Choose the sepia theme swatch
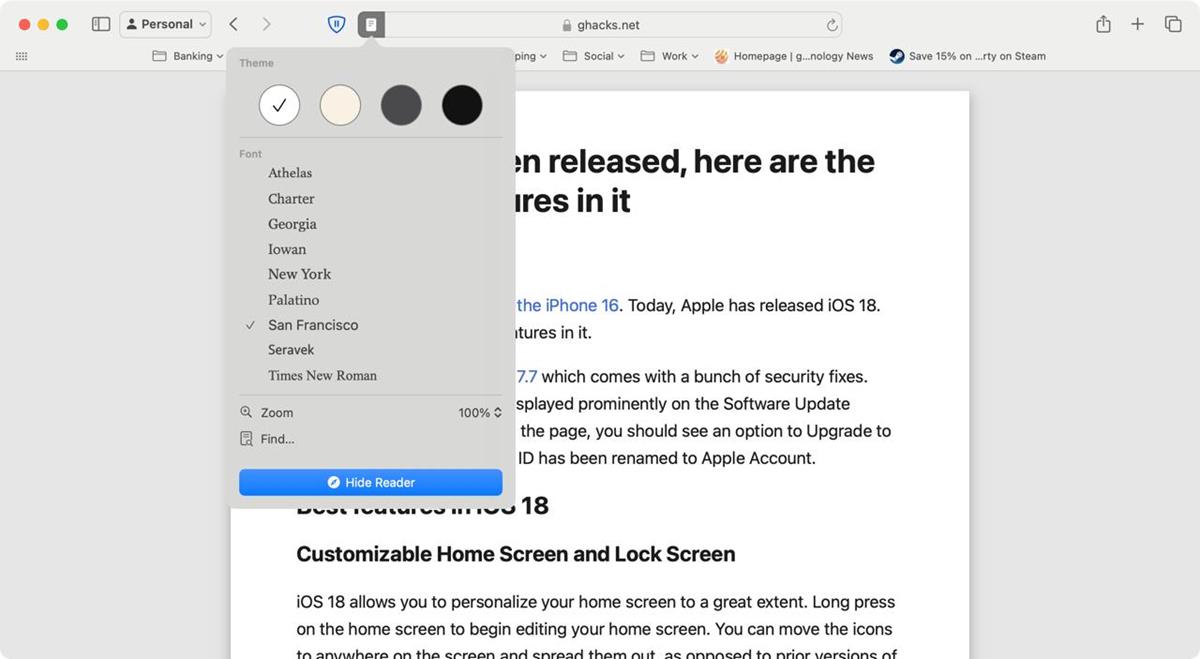The image size is (1200, 659). coord(340,105)
